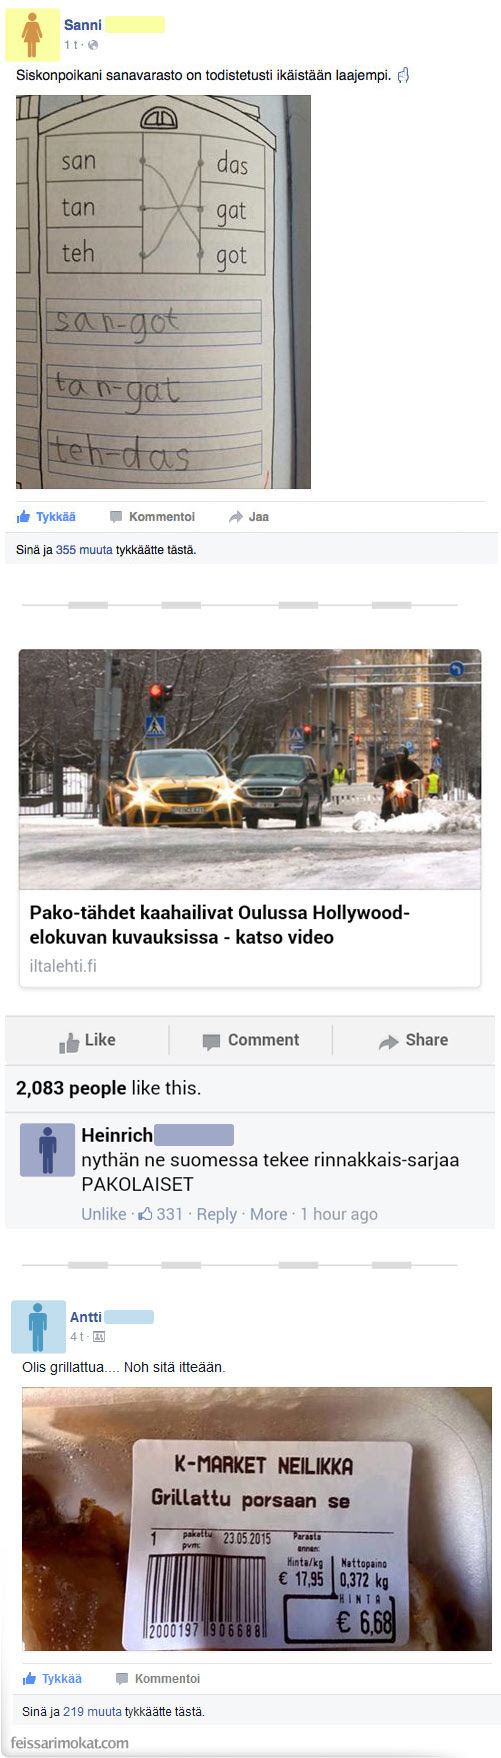Click the globe privacy icon under Sanni

(93, 45)
